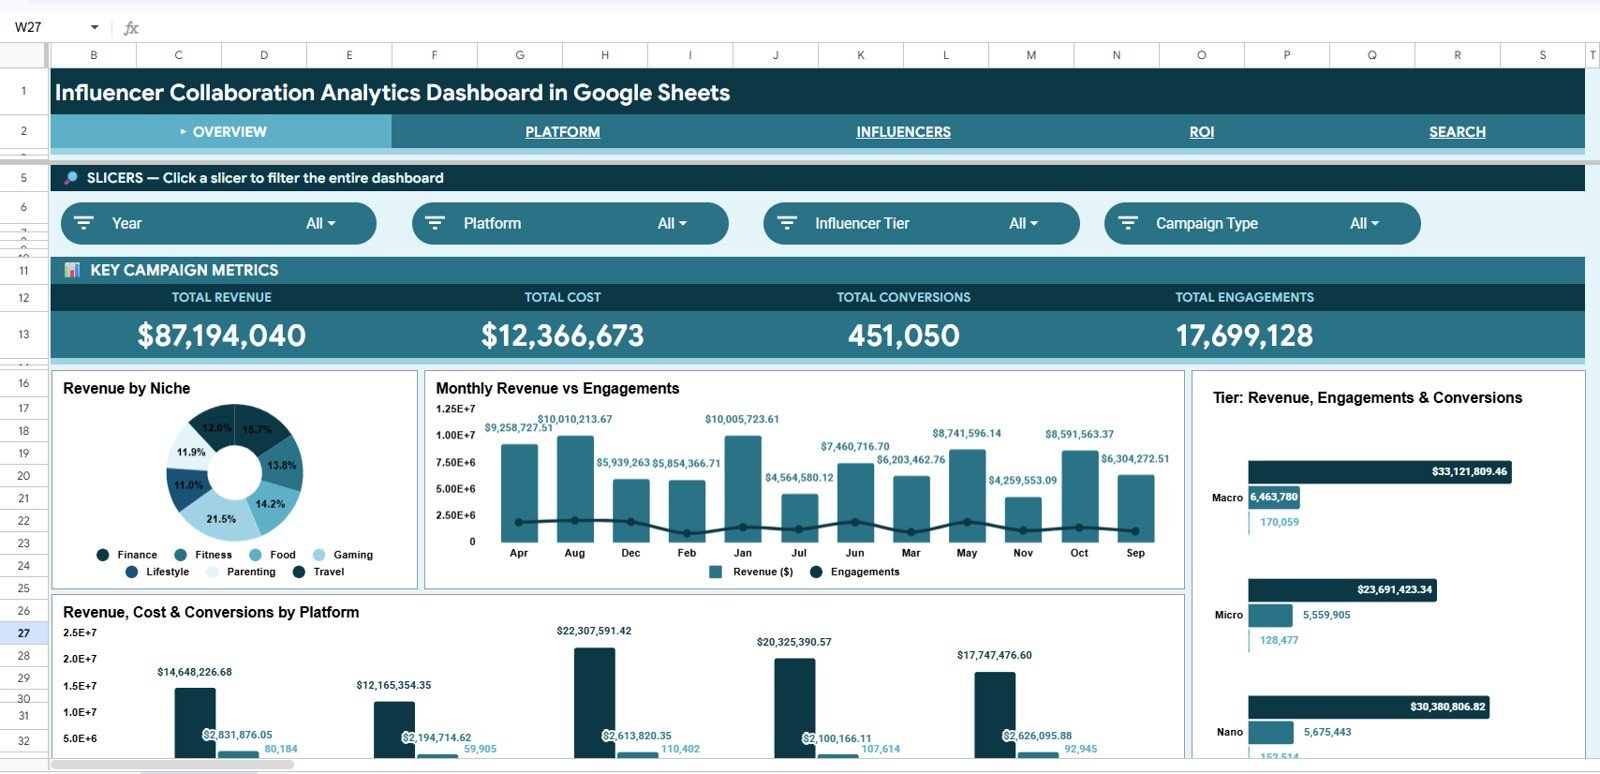Open the ROI tab

pos(1202,132)
